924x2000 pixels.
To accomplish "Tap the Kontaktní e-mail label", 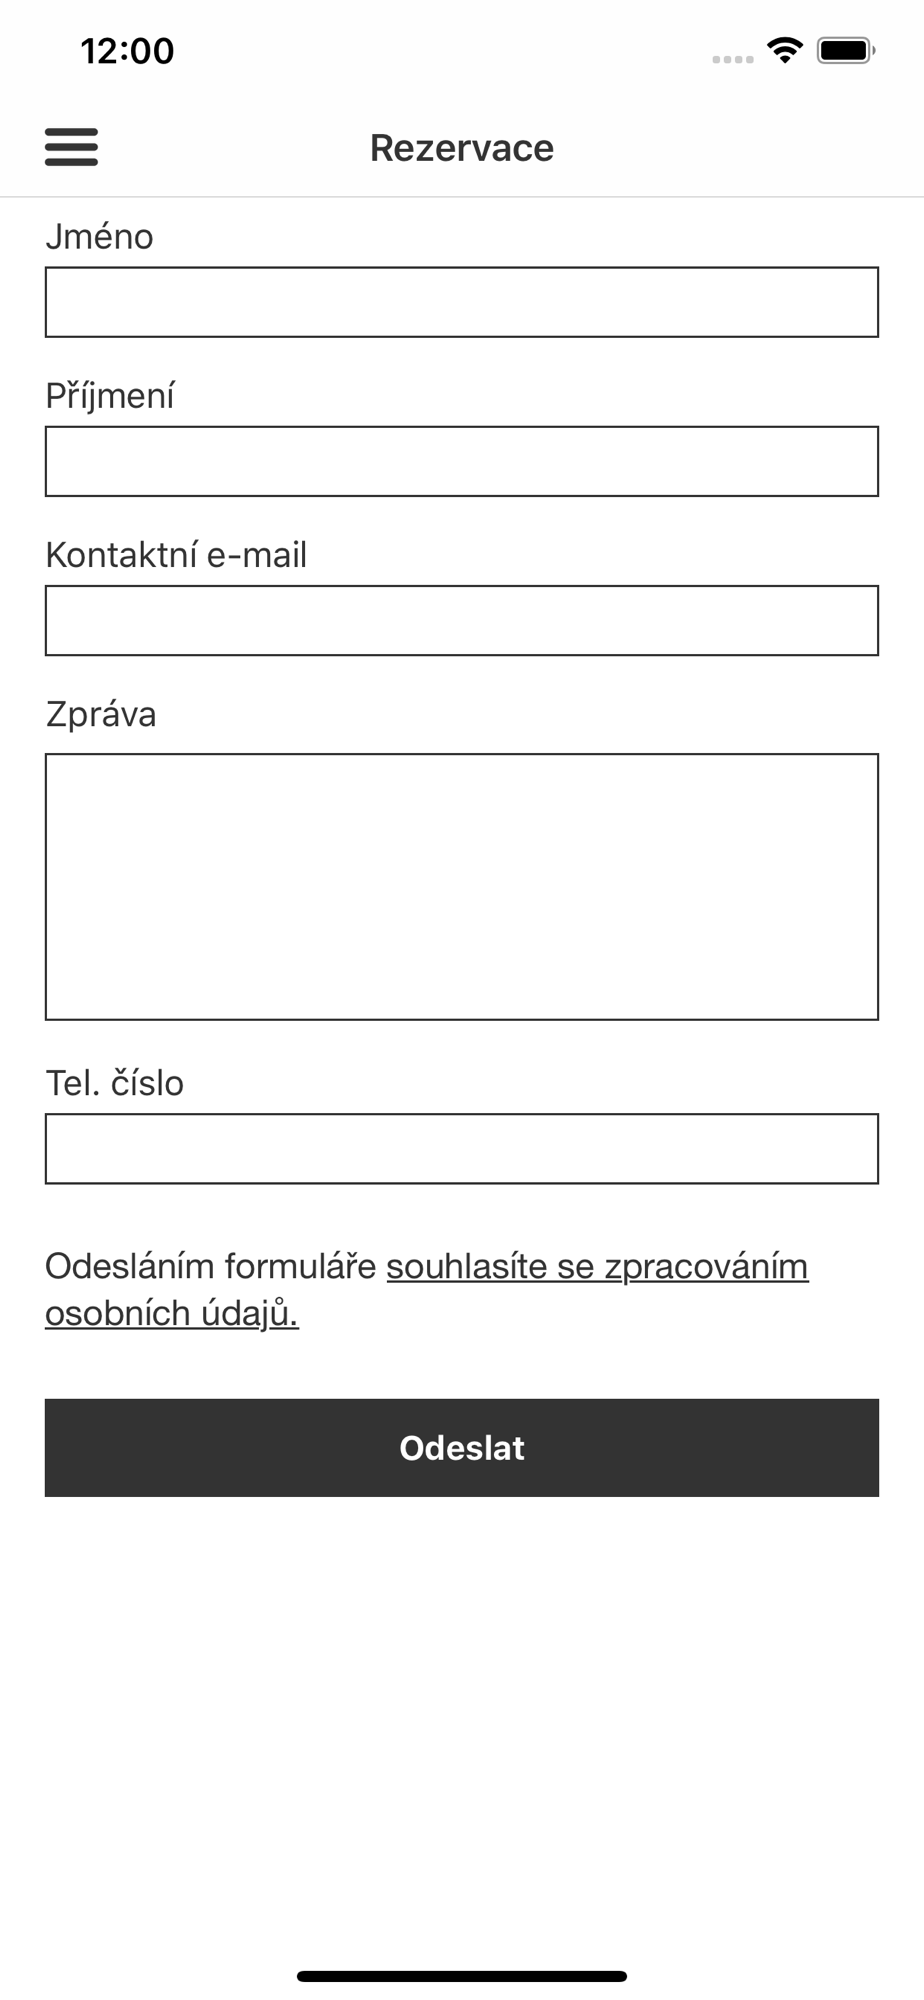I will click(176, 555).
